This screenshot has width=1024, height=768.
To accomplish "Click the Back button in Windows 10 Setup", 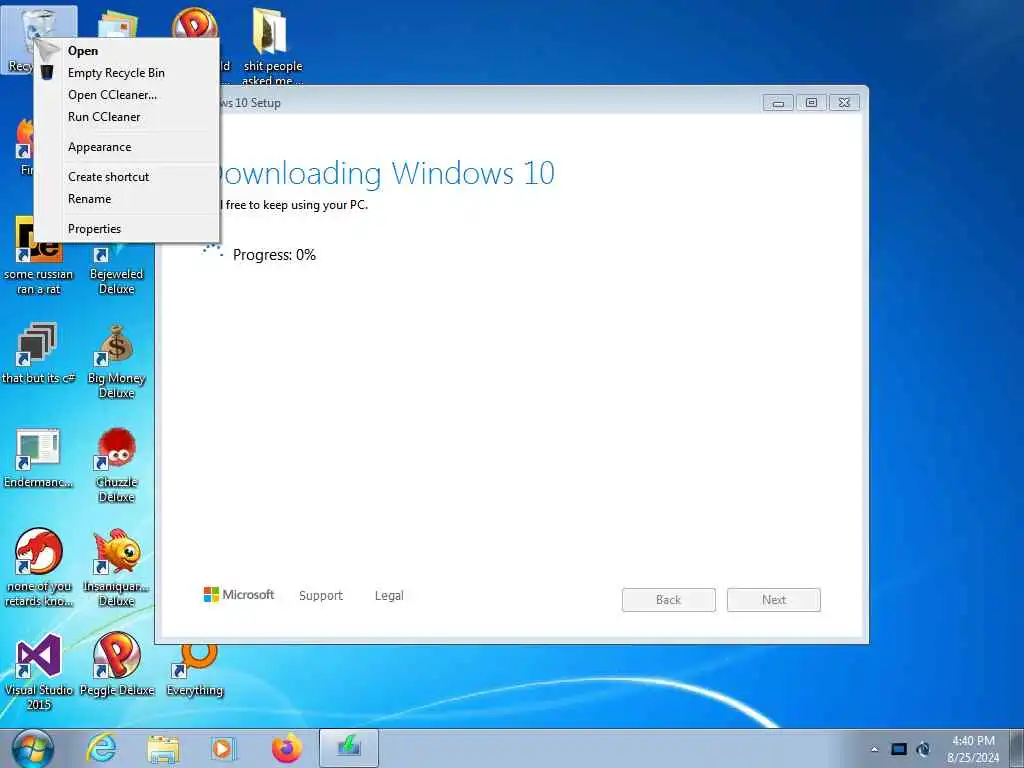I will click(x=668, y=600).
